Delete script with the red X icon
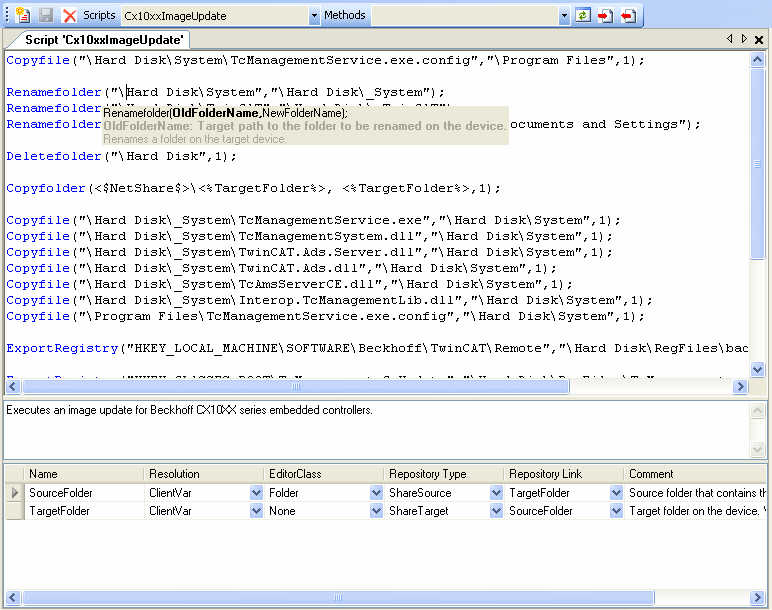772x610 pixels. 69,16
